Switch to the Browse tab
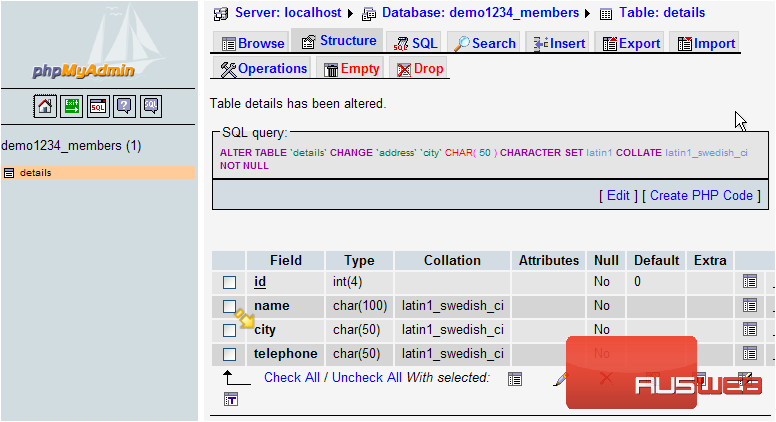 252,43
